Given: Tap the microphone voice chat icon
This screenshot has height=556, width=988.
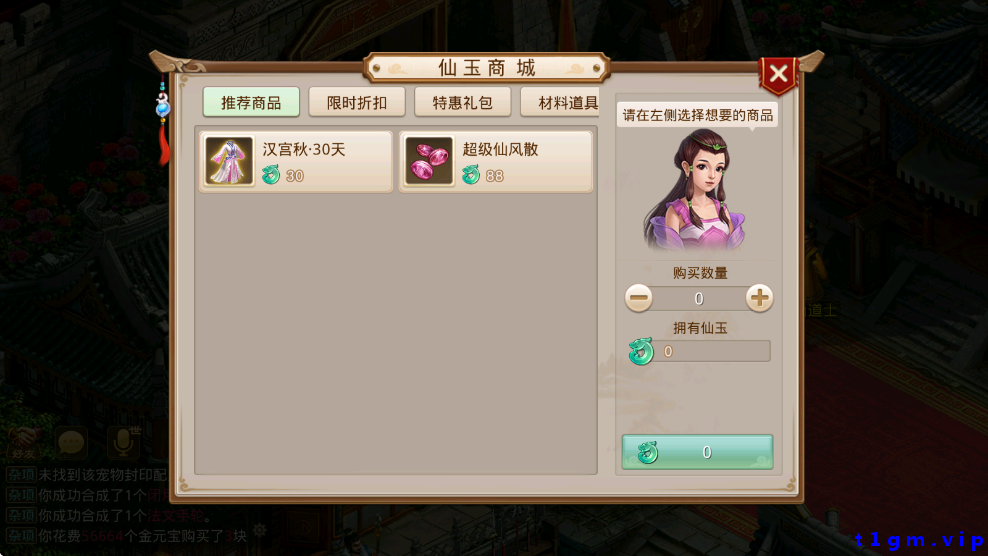Looking at the screenshot, I should pyautogui.click(x=123, y=443).
